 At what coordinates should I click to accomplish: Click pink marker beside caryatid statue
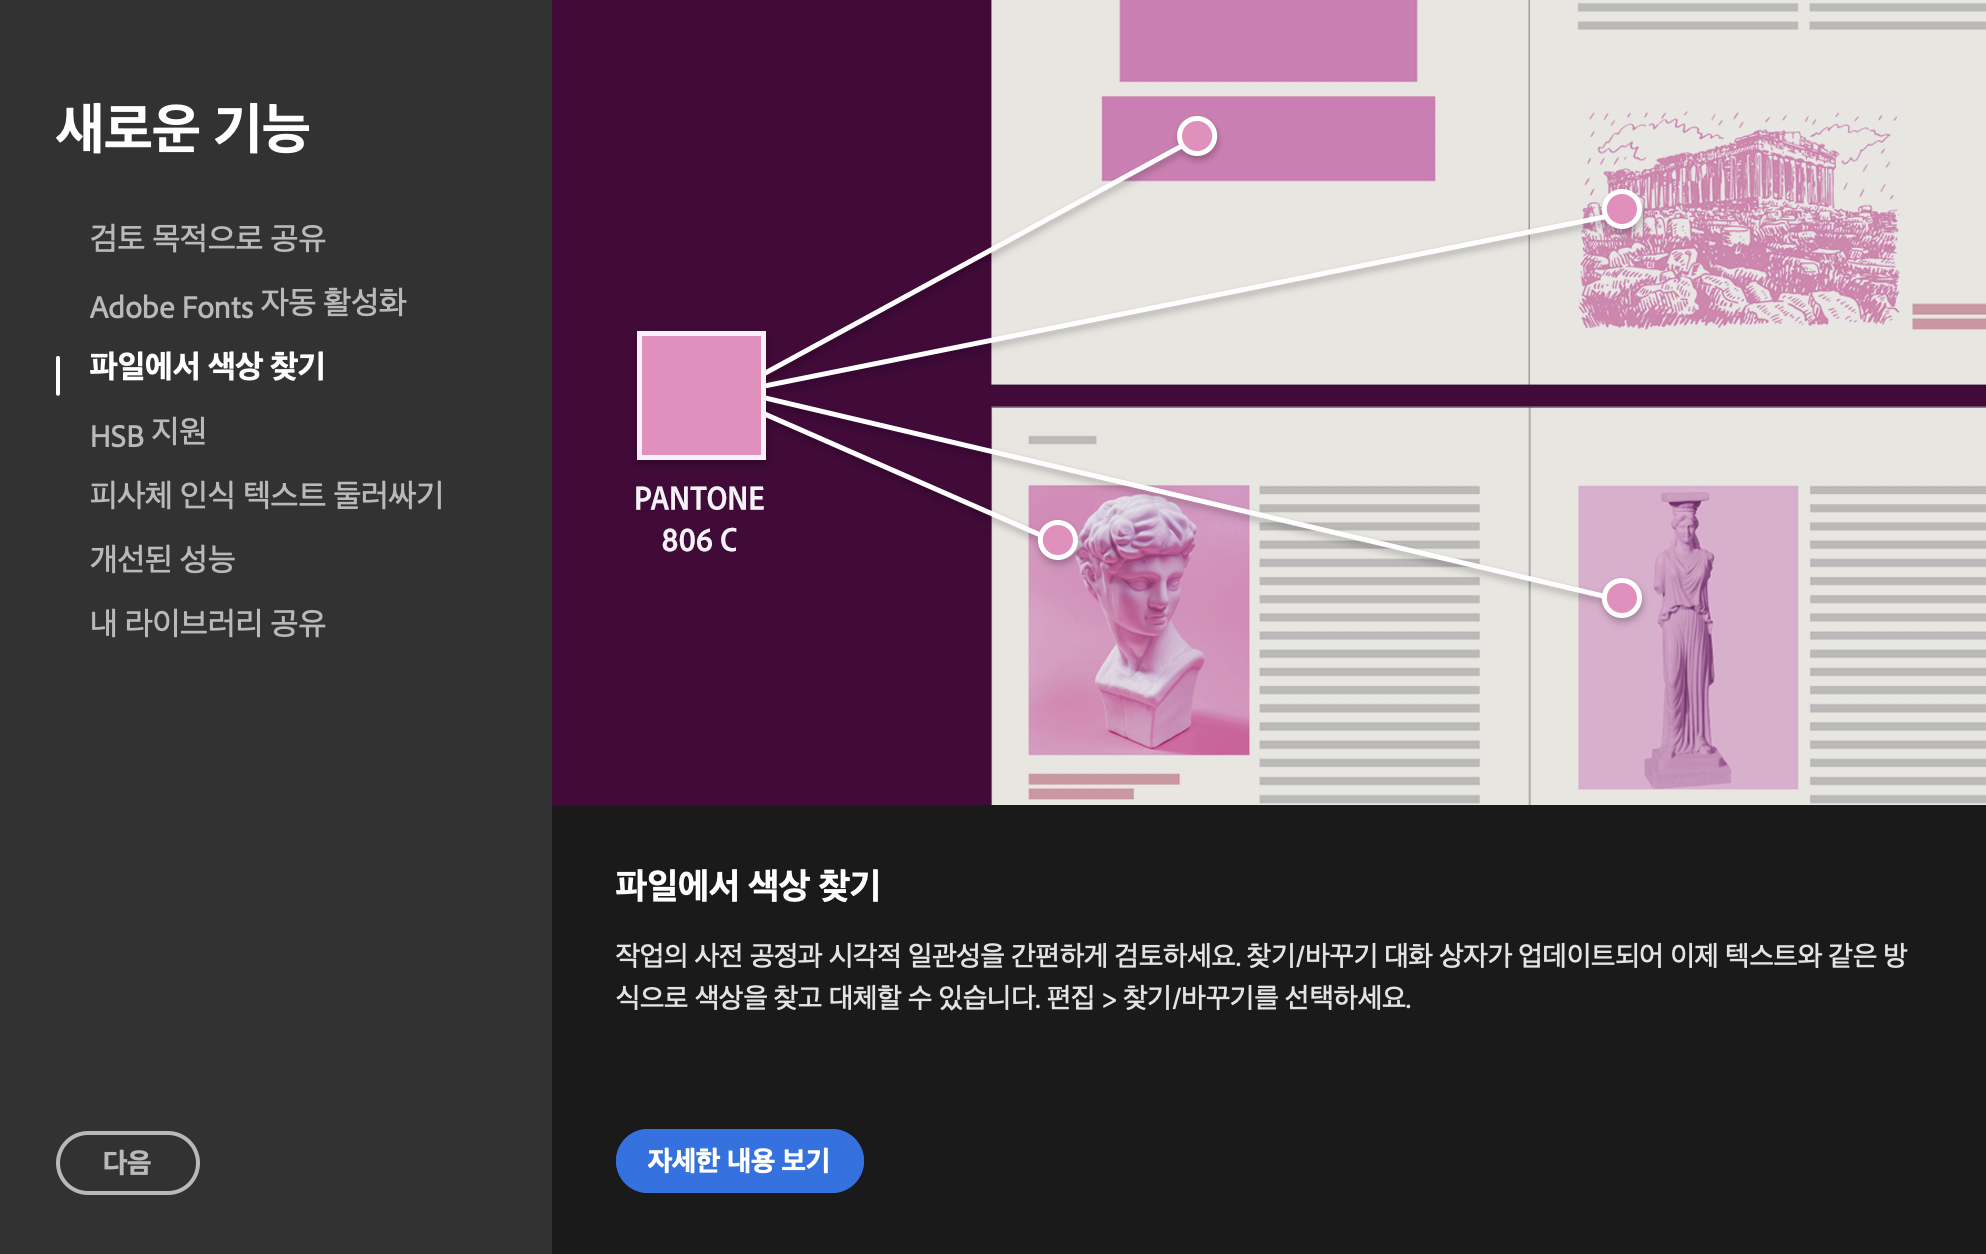point(1621,598)
